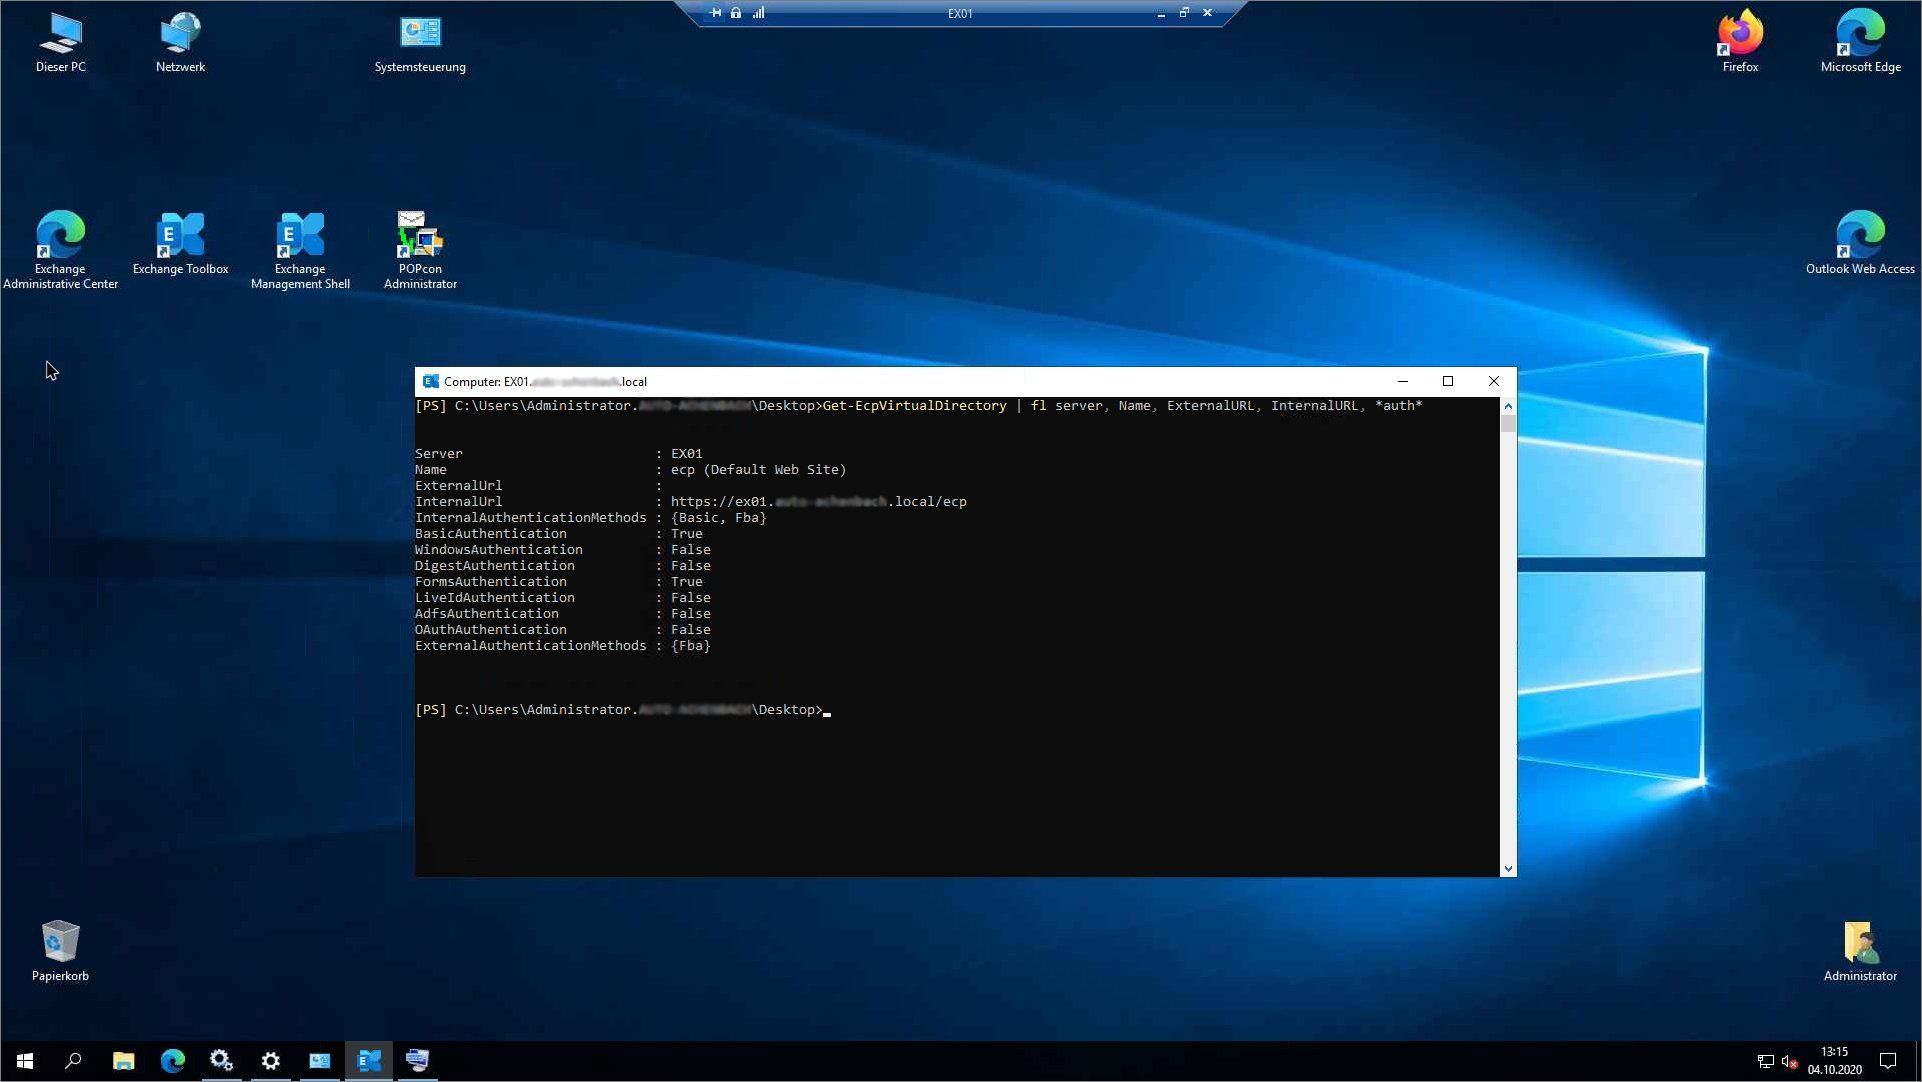Open services gears app in taskbar
This screenshot has width=1922, height=1082.
point(221,1060)
